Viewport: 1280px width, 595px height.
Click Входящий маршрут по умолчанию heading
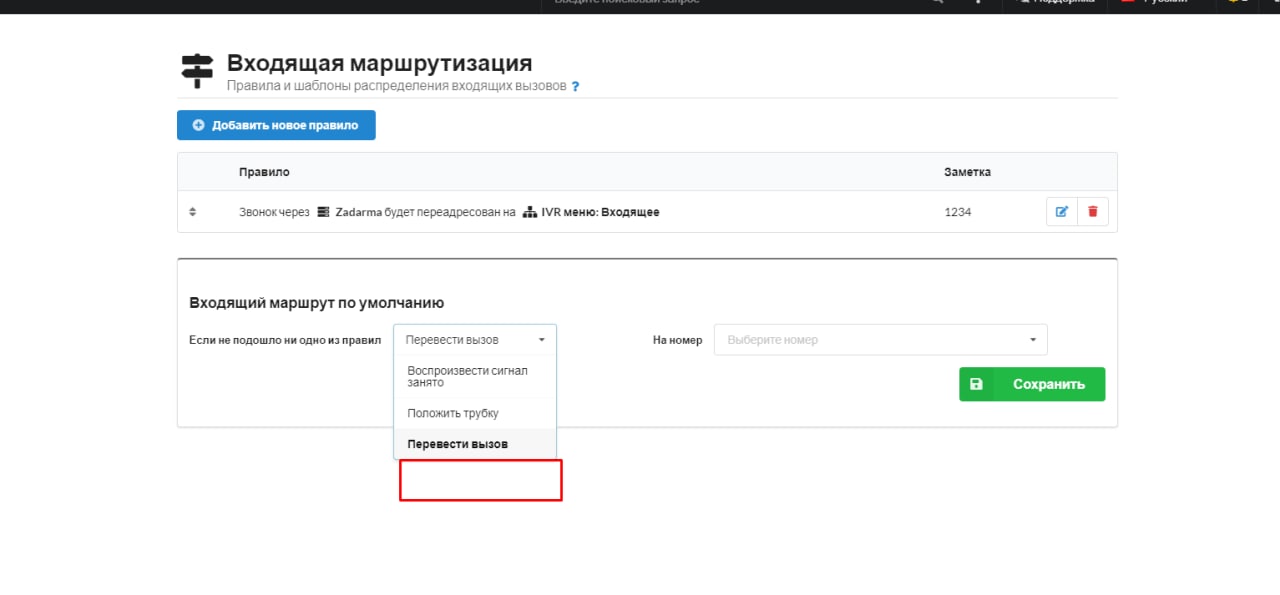point(316,303)
